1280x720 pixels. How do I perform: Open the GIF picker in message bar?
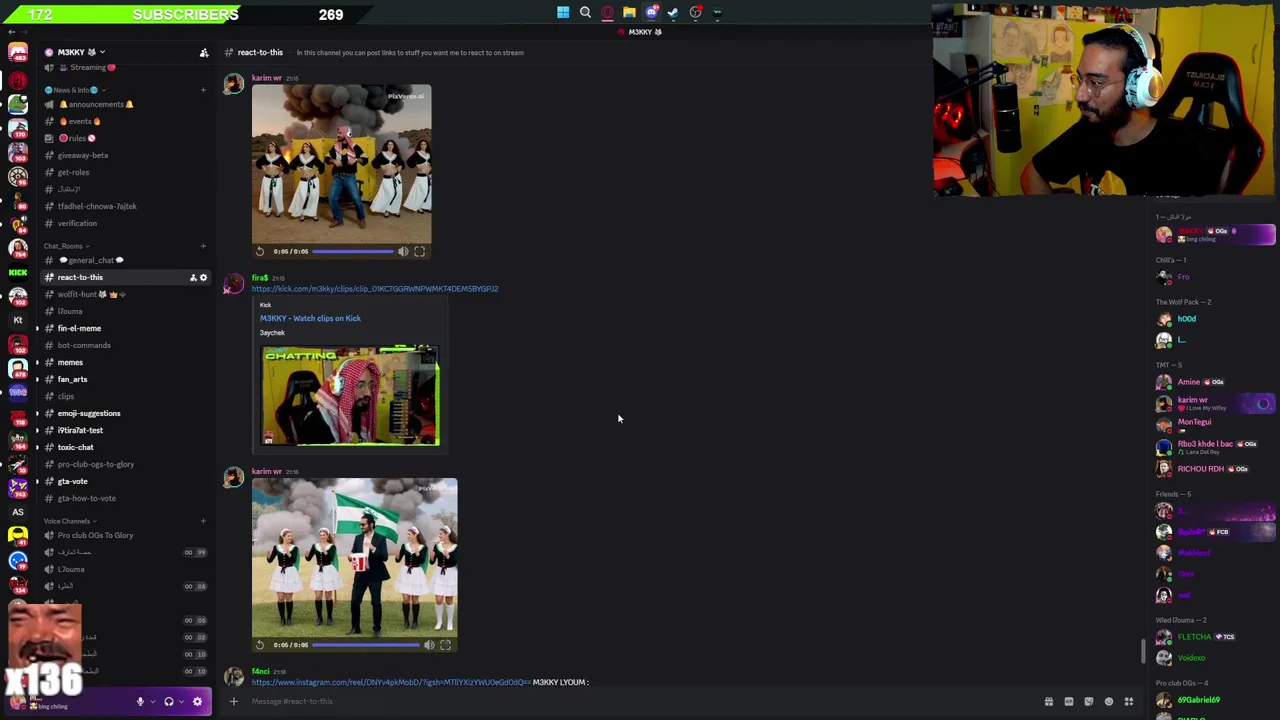[1068, 701]
